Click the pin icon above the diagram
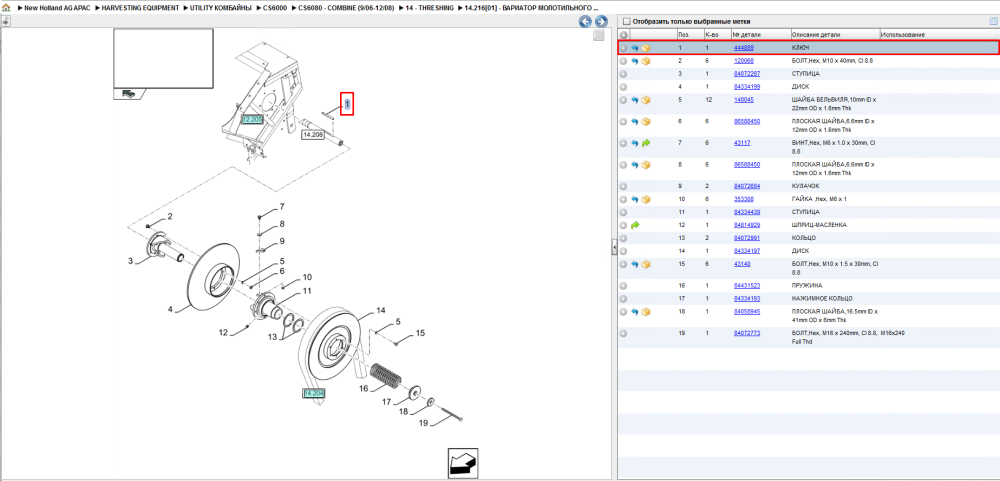Viewport: 1000px width, 481px height. point(6,21)
